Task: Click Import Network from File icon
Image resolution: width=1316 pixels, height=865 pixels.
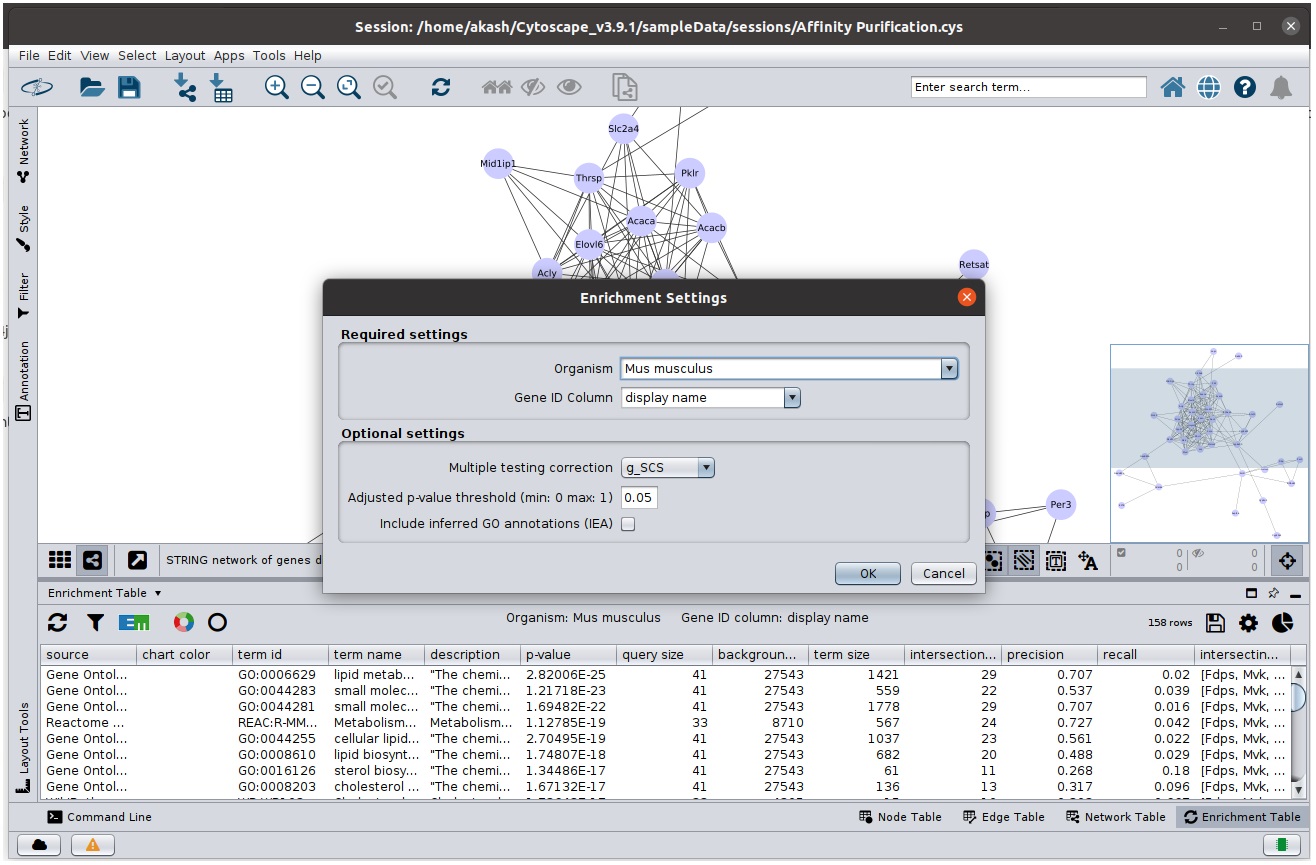Action: [185, 88]
